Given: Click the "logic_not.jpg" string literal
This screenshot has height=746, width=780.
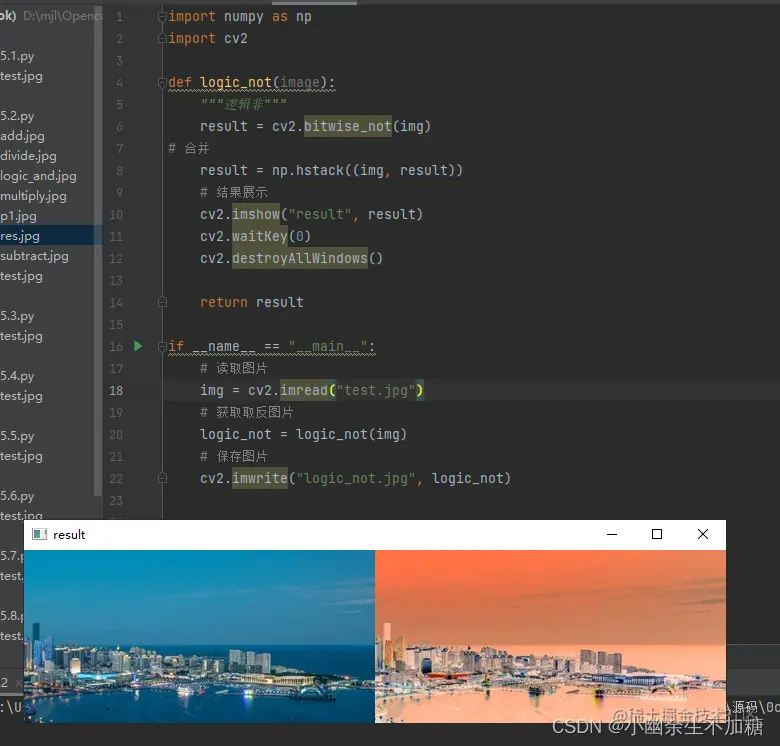Looking at the screenshot, I should (x=356, y=478).
